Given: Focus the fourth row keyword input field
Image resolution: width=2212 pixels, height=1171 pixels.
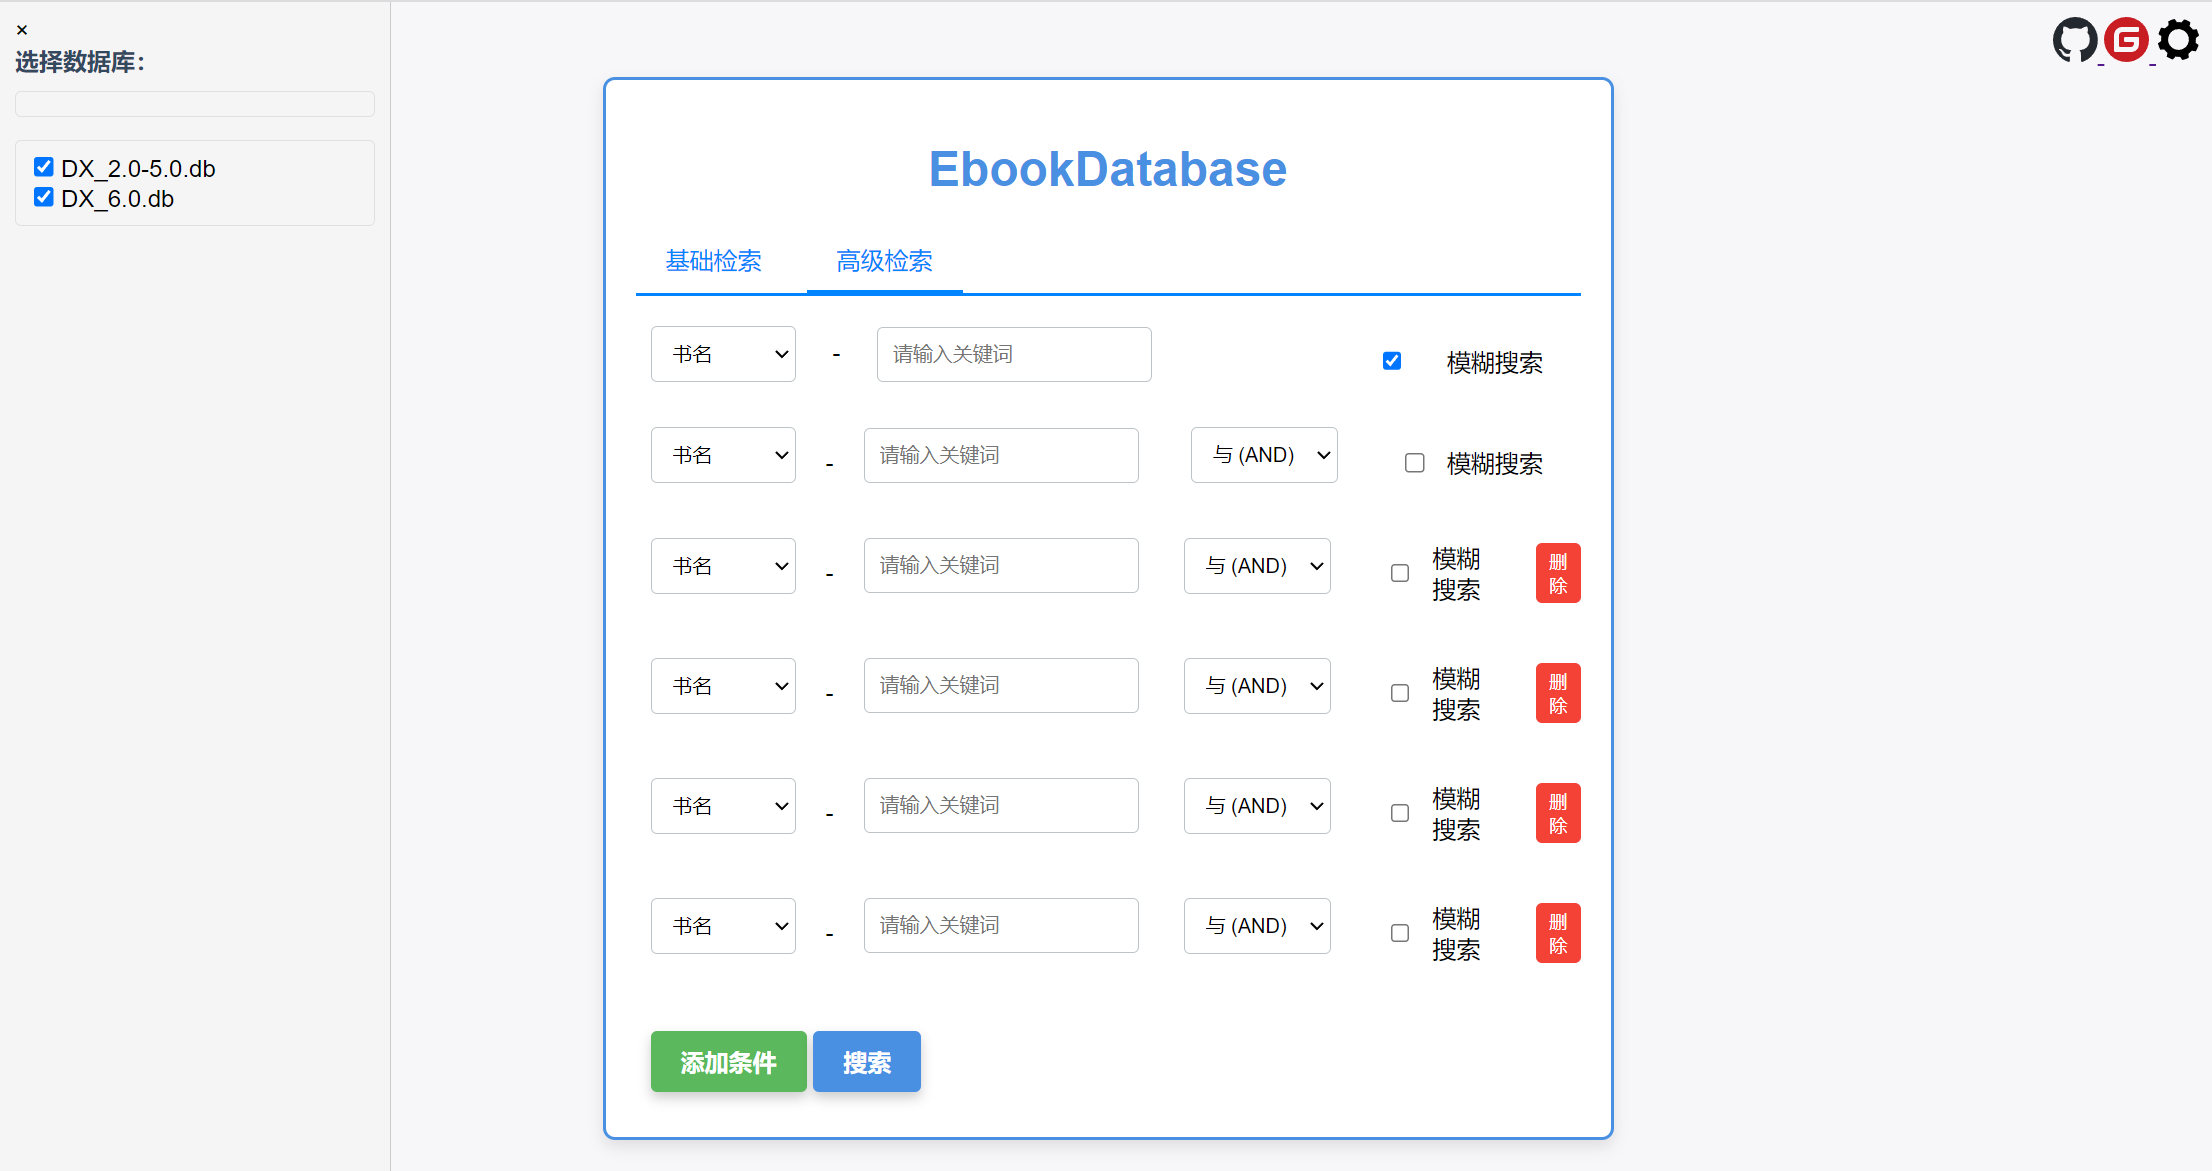Looking at the screenshot, I should [1001, 685].
